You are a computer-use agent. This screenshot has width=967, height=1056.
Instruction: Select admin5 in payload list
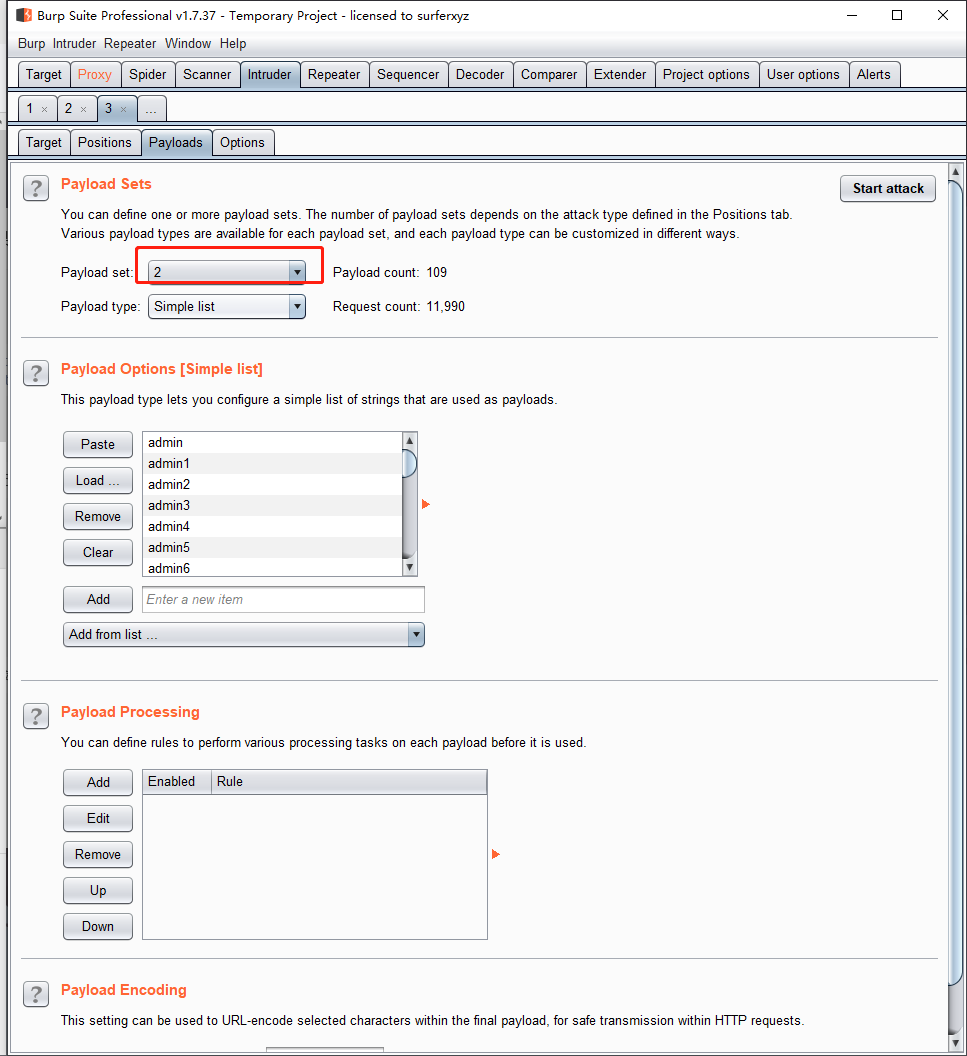click(x=272, y=548)
